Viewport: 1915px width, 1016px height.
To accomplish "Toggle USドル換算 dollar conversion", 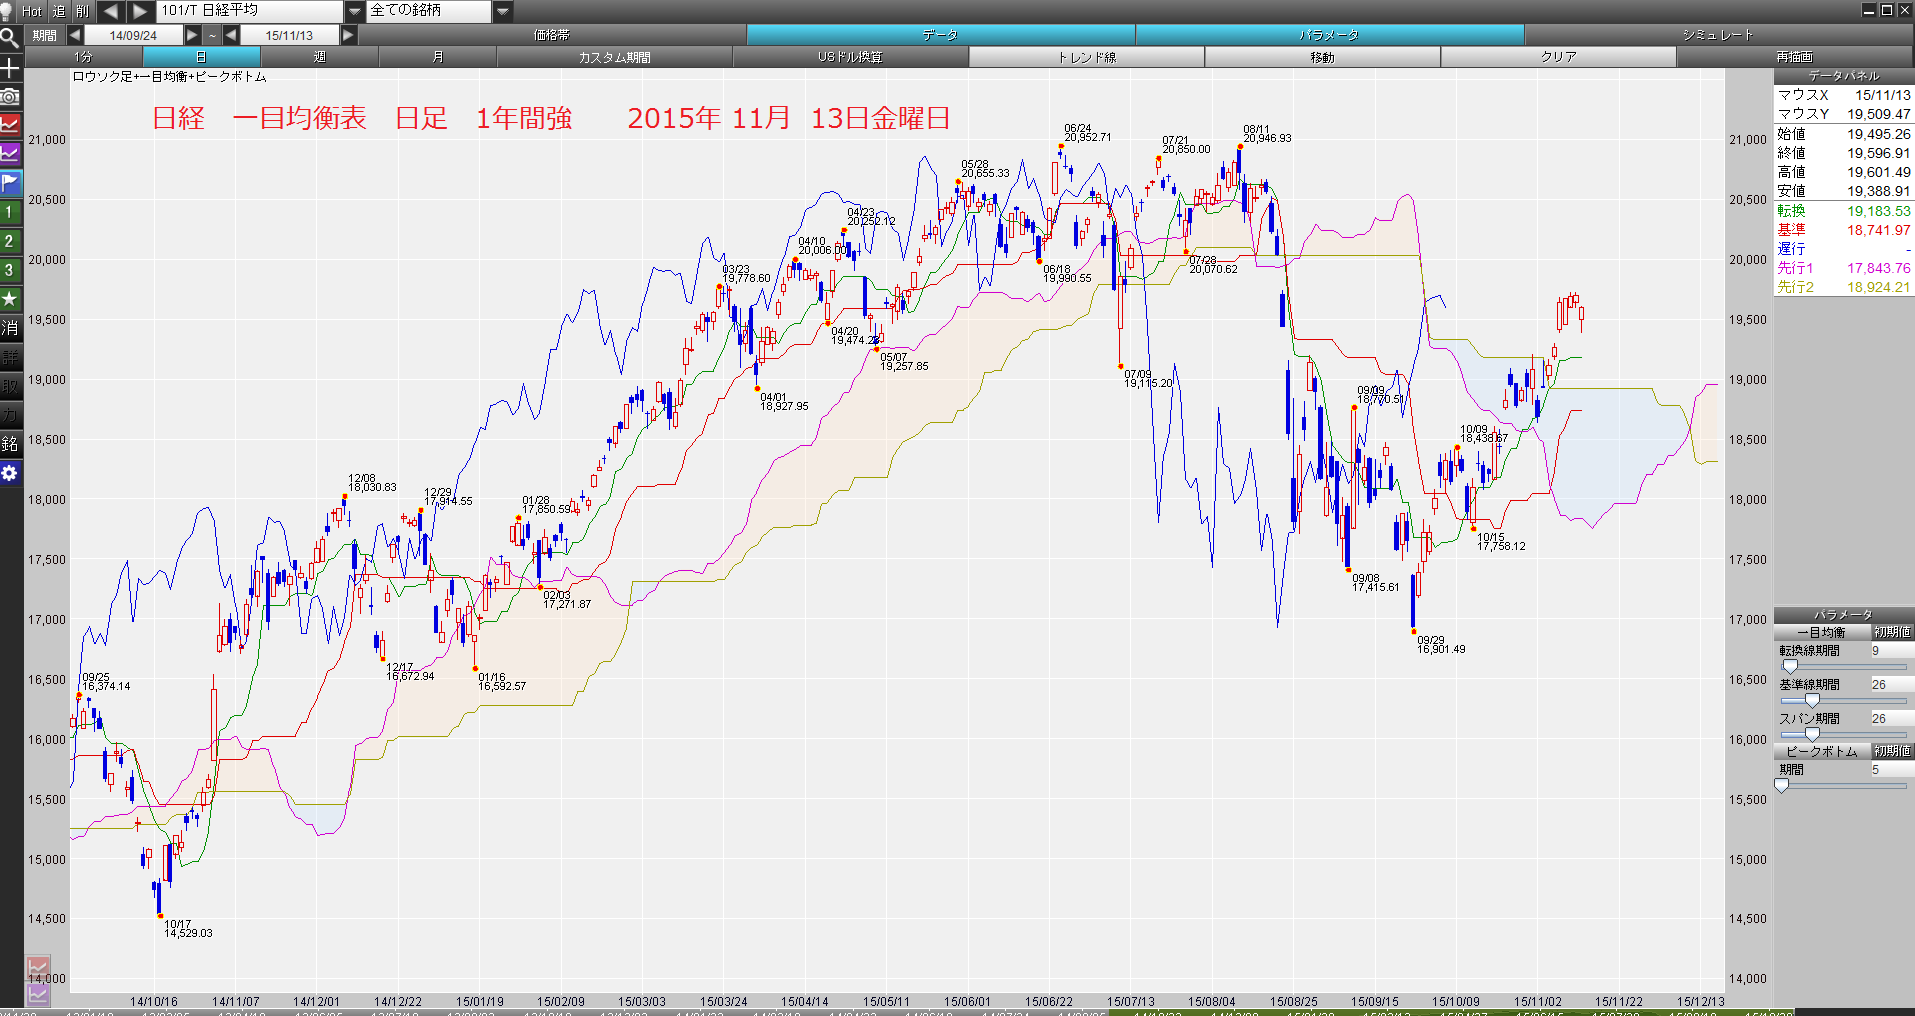I will coord(851,57).
